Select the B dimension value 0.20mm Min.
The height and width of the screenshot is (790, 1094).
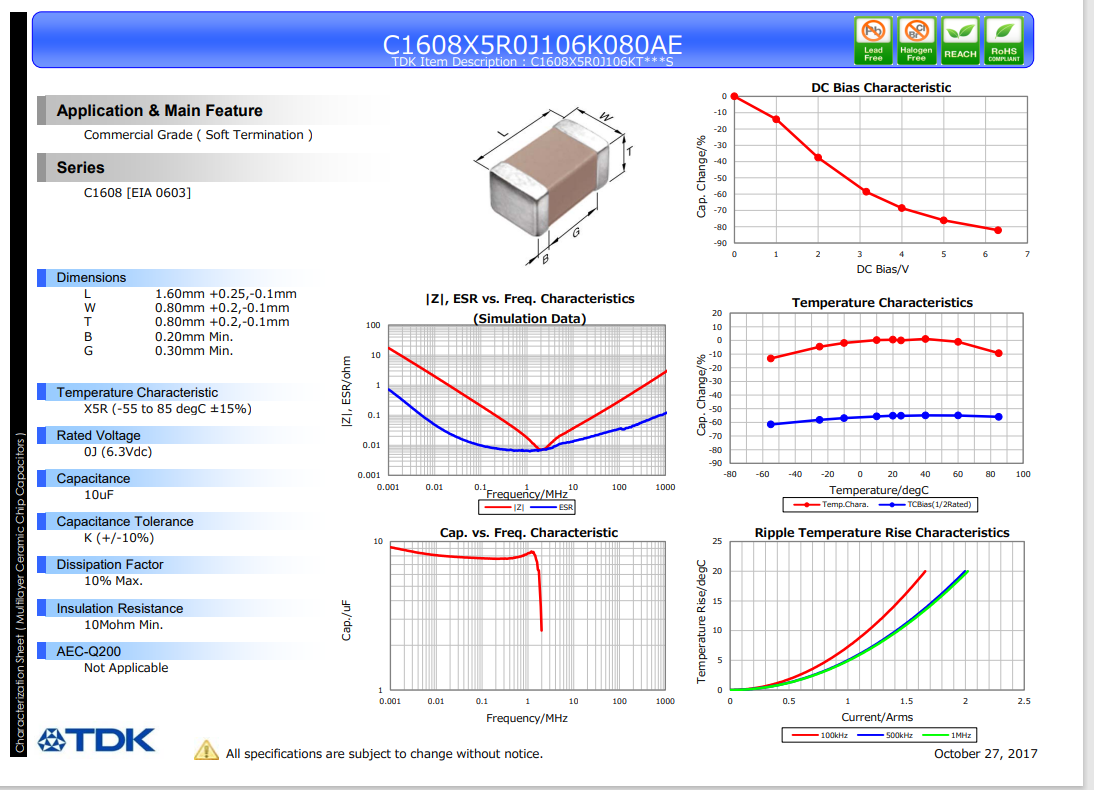point(194,336)
